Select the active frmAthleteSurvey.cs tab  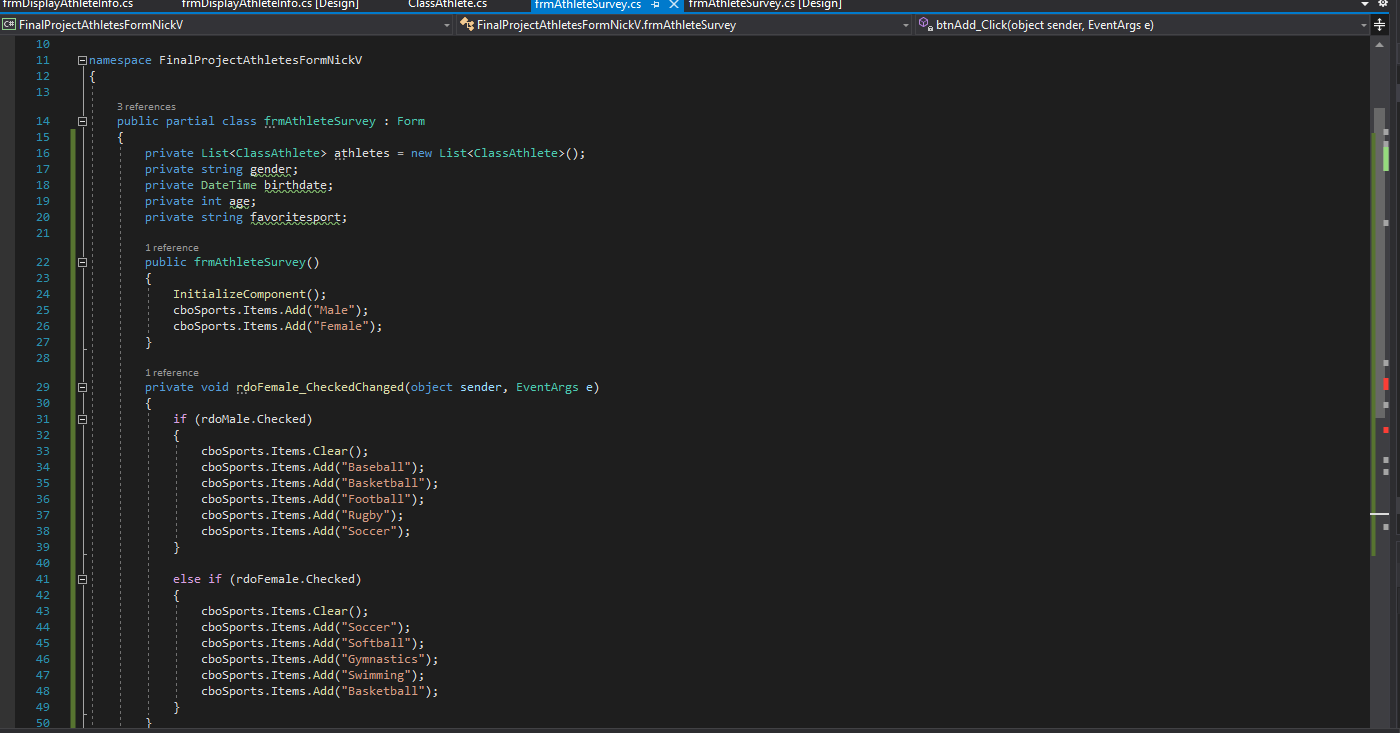[x=588, y=4]
